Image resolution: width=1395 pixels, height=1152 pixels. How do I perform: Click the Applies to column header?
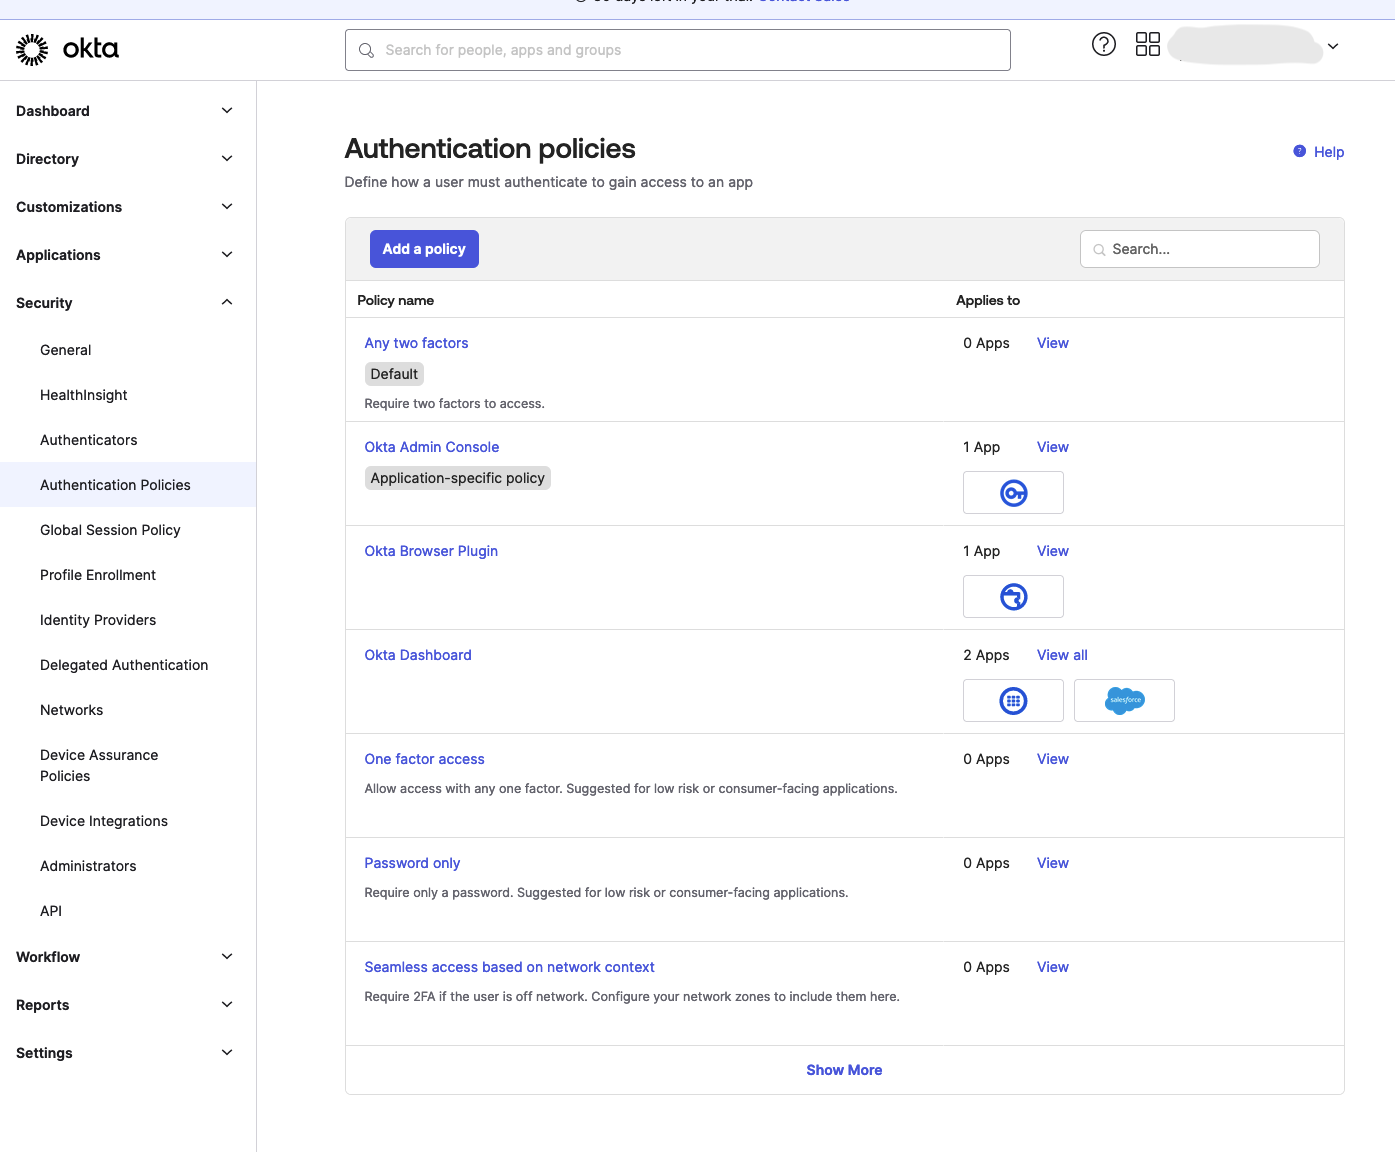coord(988,300)
